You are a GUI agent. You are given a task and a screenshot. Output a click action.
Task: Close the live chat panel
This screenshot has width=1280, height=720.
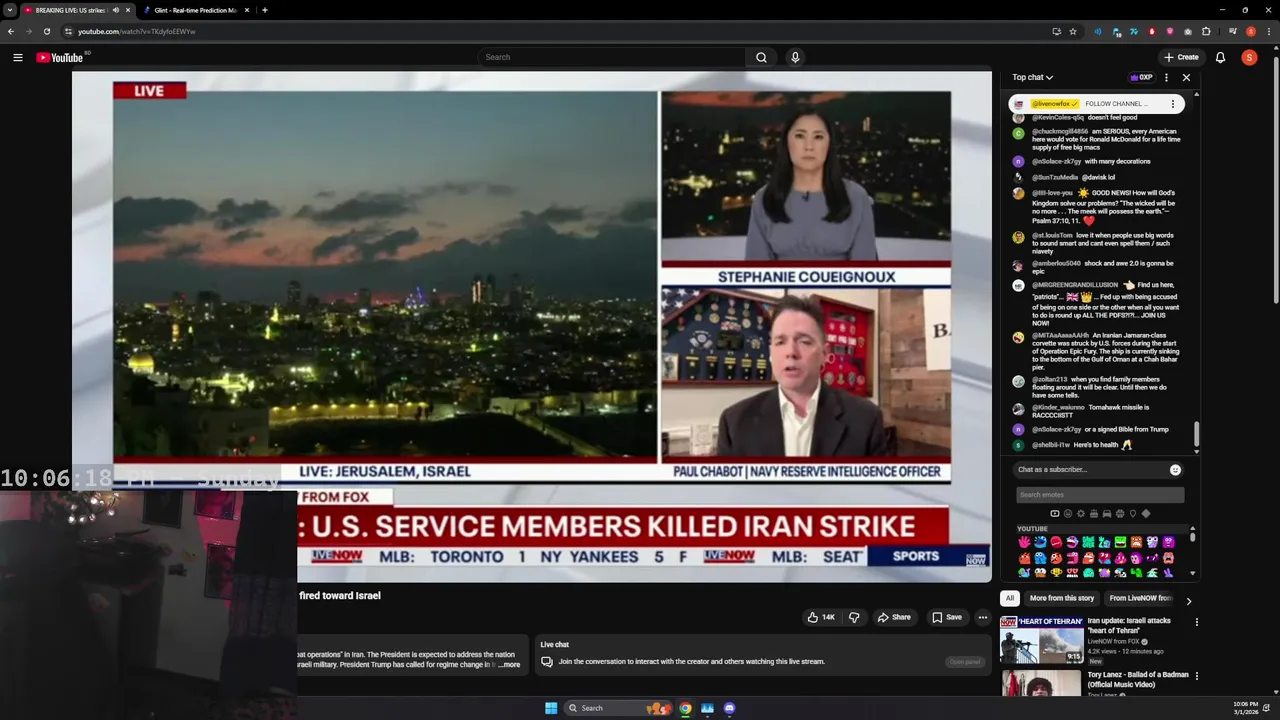click(1186, 77)
